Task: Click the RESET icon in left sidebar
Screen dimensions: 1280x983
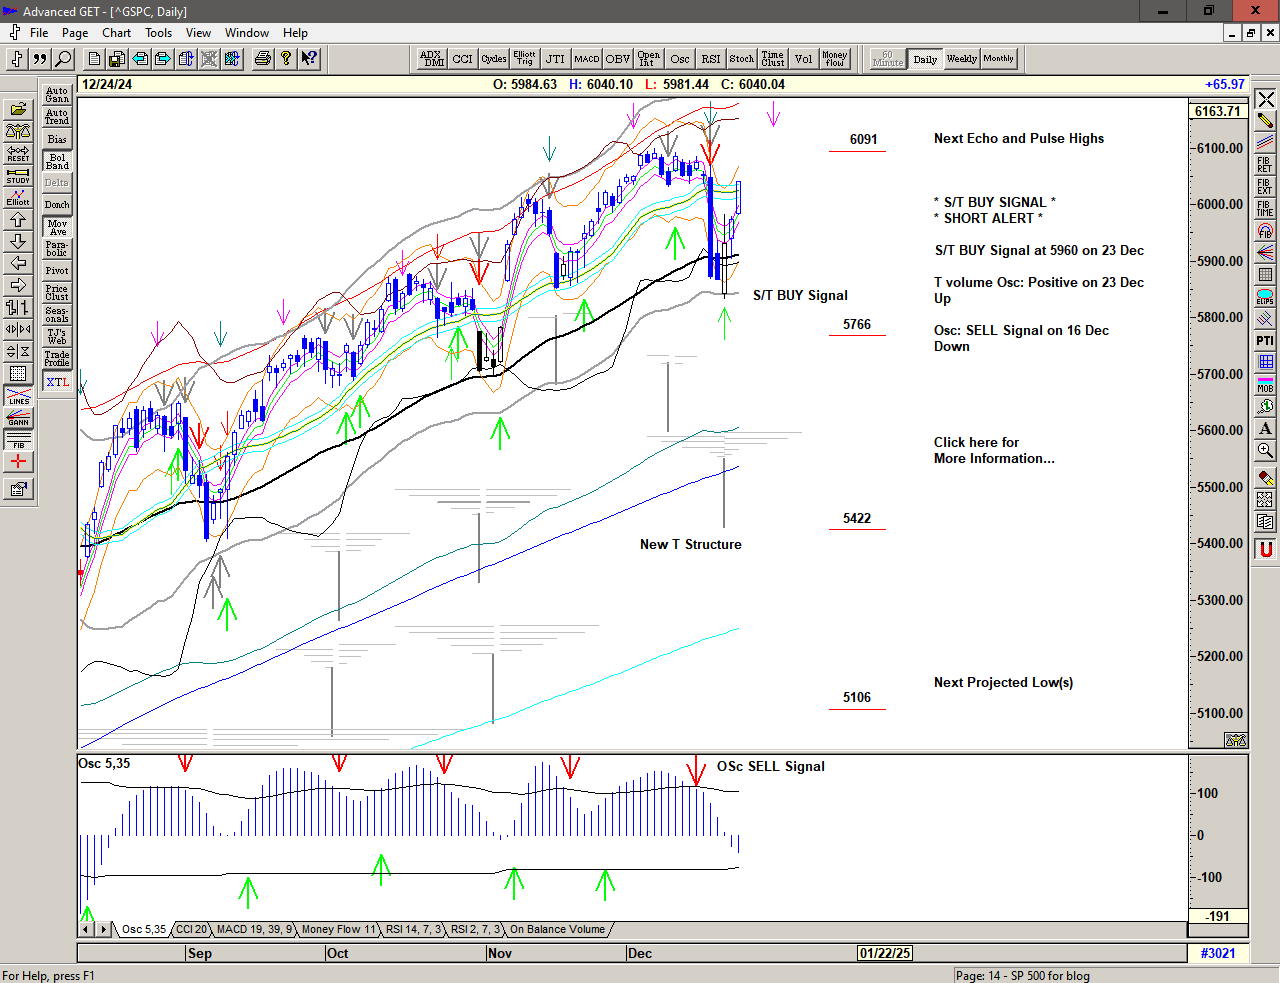Action: (x=18, y=154)
